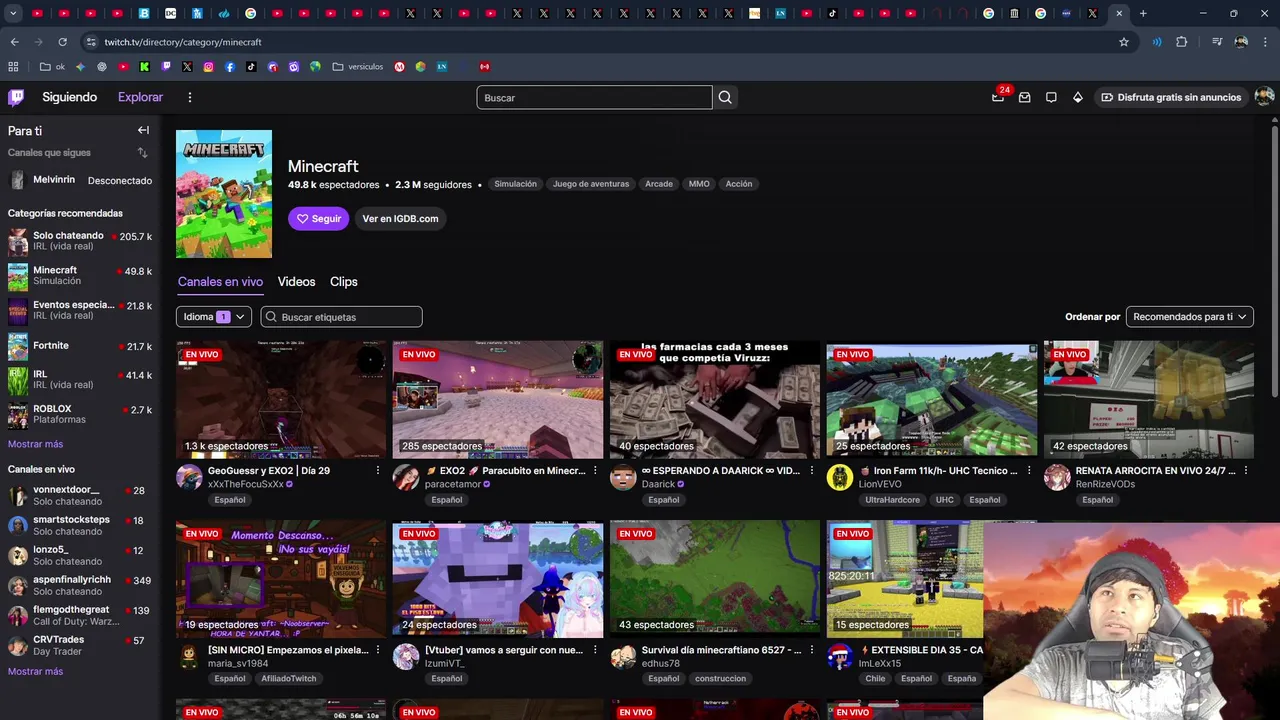The image size is (1280, 720).
Task: Open Eventos especiales recommended category
Action: (x=80, y=310)
